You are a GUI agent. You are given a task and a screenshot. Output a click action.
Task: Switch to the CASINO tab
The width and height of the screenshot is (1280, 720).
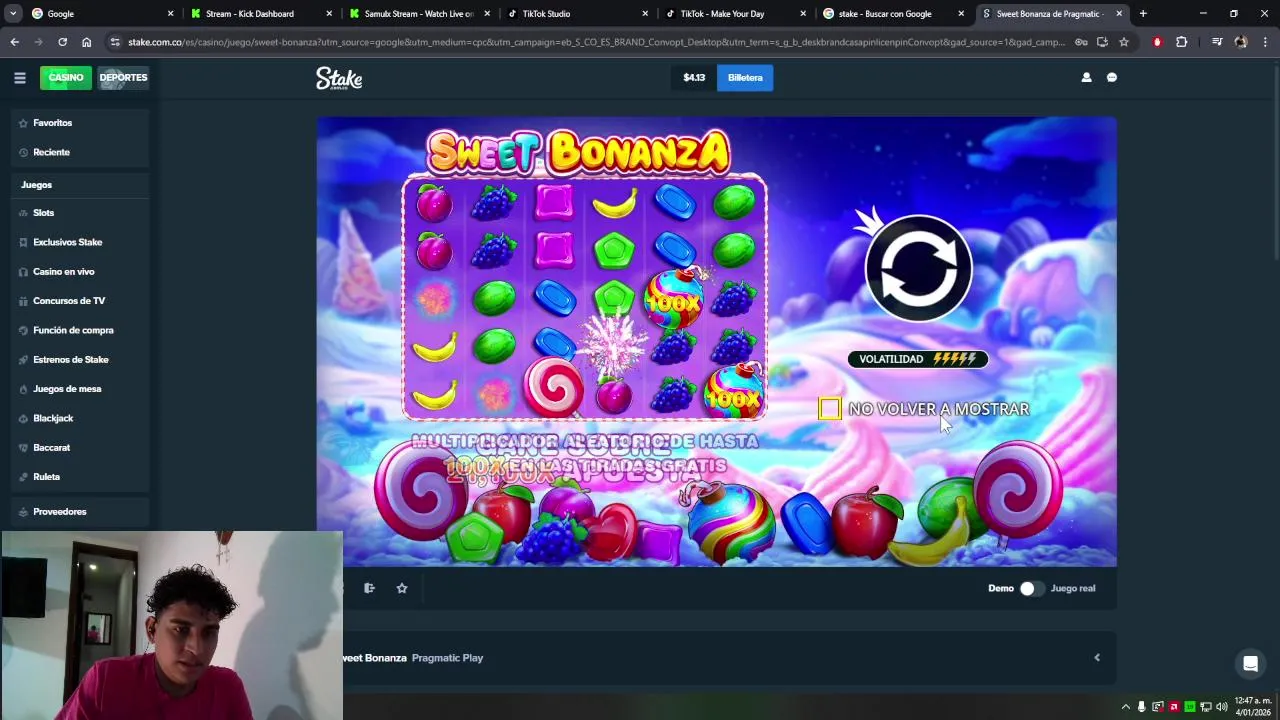click(66, 78)
